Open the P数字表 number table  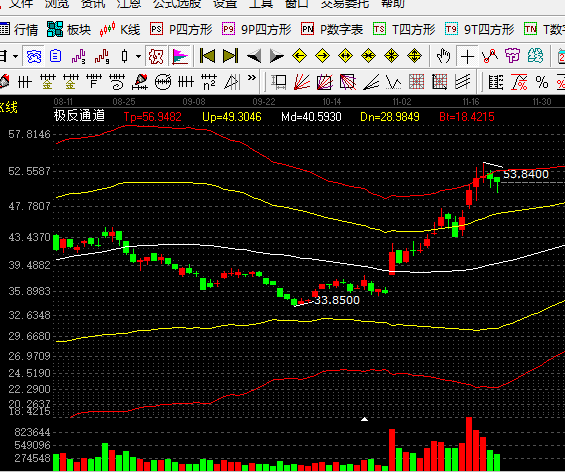[x=332, y=30]
